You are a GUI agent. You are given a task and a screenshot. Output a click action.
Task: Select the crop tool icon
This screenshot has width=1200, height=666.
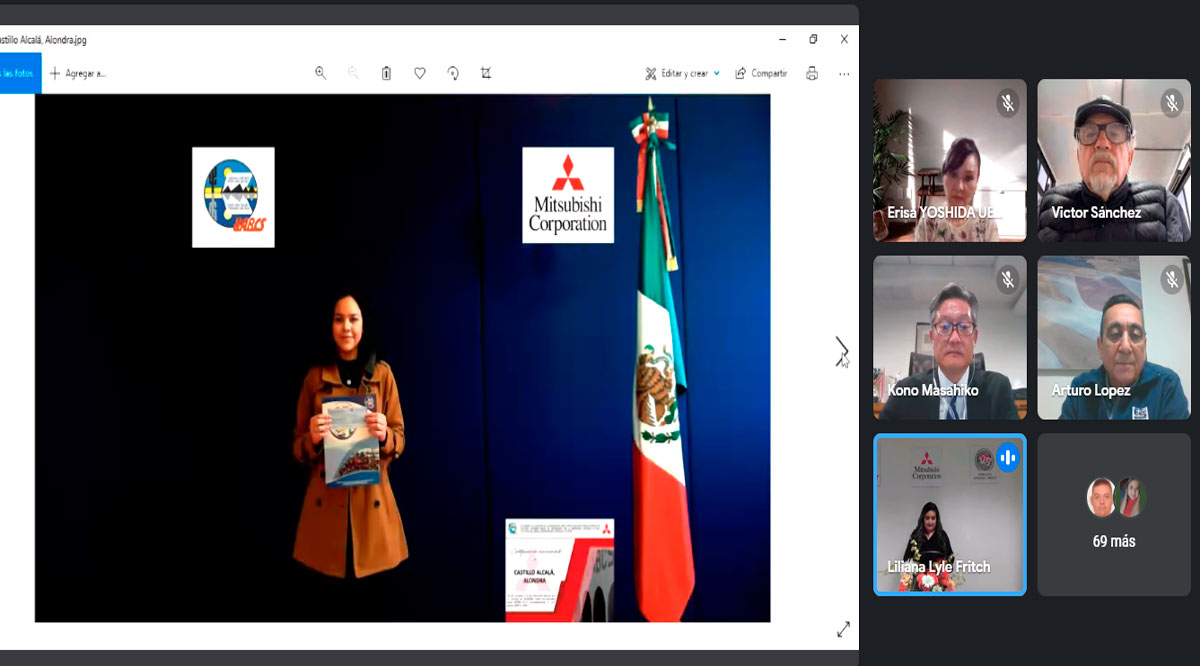[x=486, y=73]
